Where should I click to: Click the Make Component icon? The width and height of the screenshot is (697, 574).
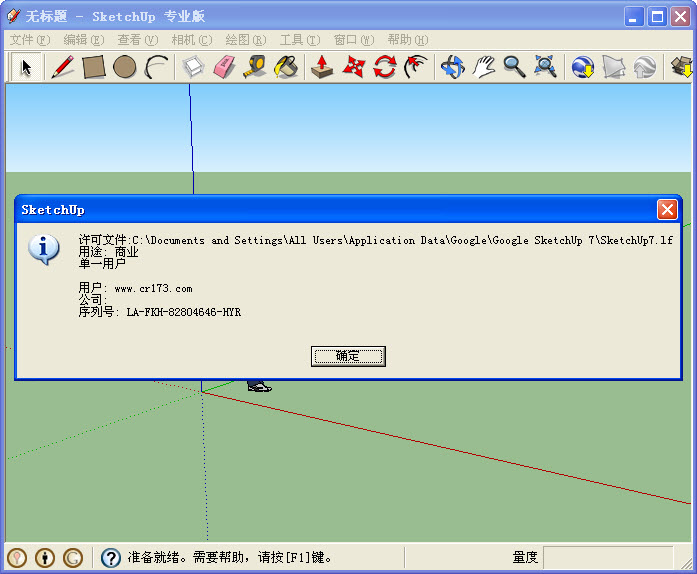tap(193, 67)
